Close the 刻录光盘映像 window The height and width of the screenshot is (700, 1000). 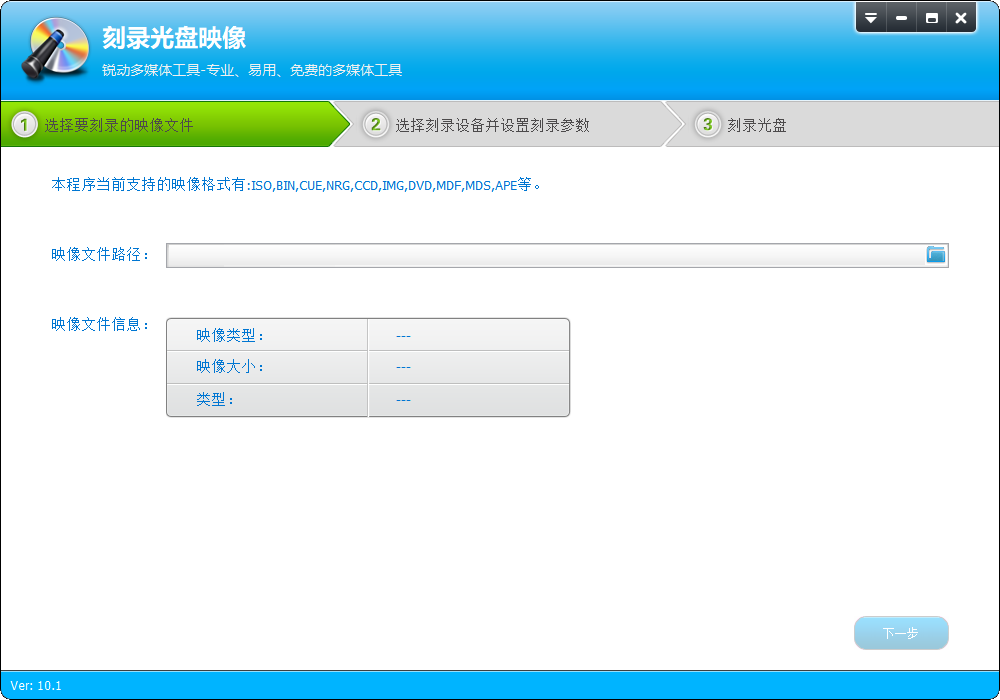click(961, 18)
